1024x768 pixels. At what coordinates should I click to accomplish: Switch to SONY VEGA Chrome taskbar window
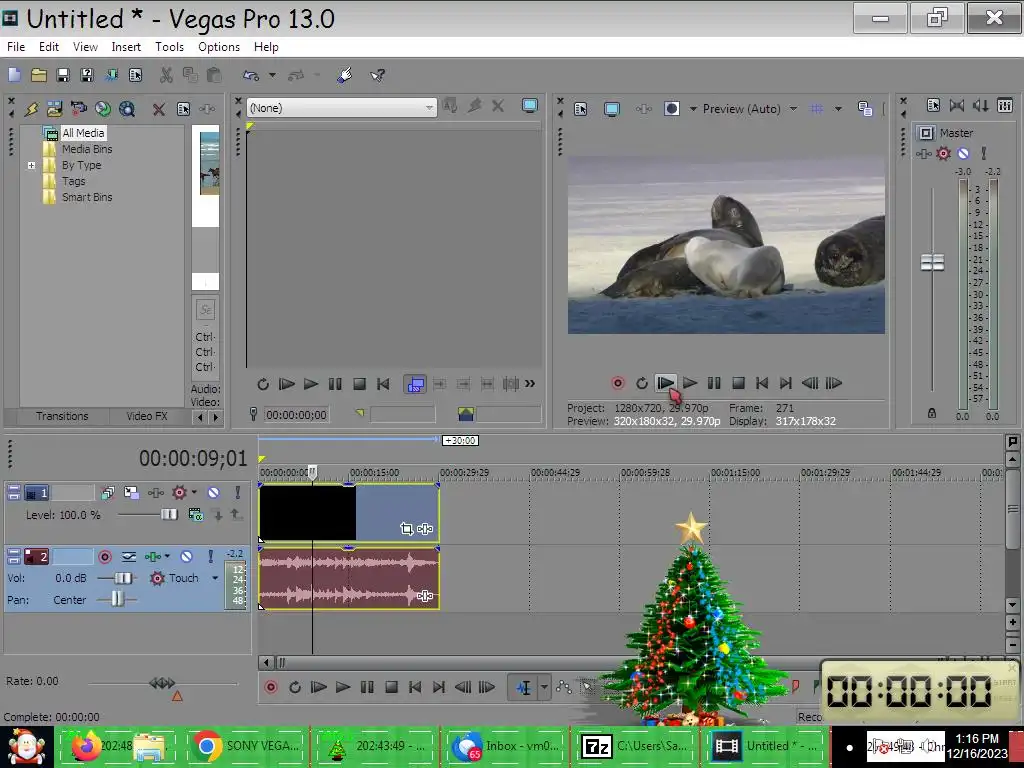point(247,746)
